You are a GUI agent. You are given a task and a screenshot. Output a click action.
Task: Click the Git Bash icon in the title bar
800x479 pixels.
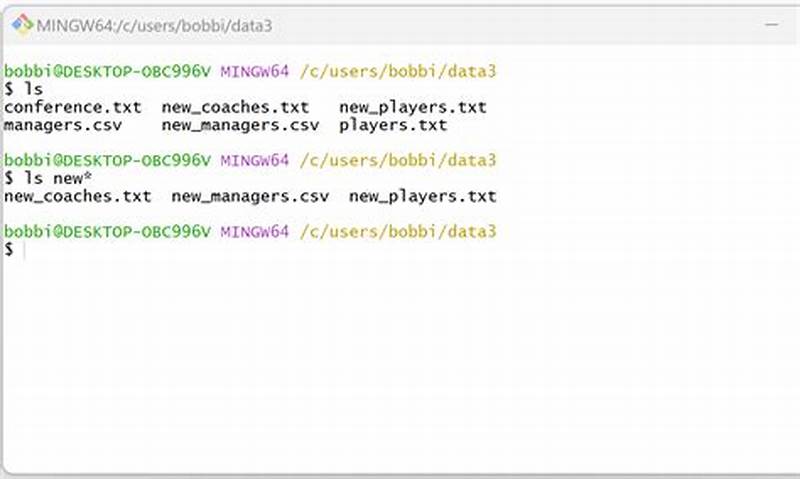22,24
